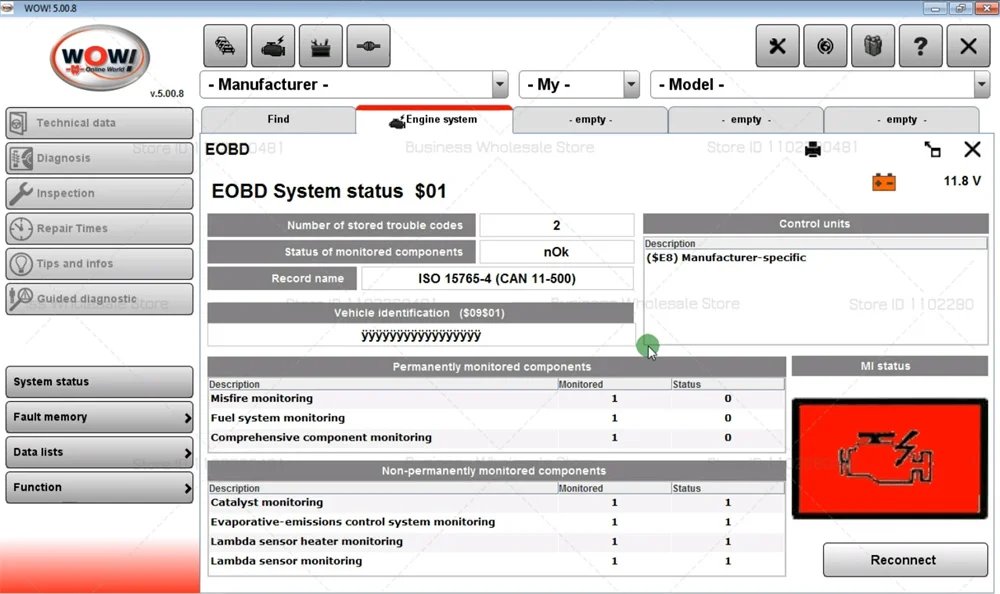Screen dimensions: 1000x594
Task: Expand the Function submenu
Action: tap(99, 487)
